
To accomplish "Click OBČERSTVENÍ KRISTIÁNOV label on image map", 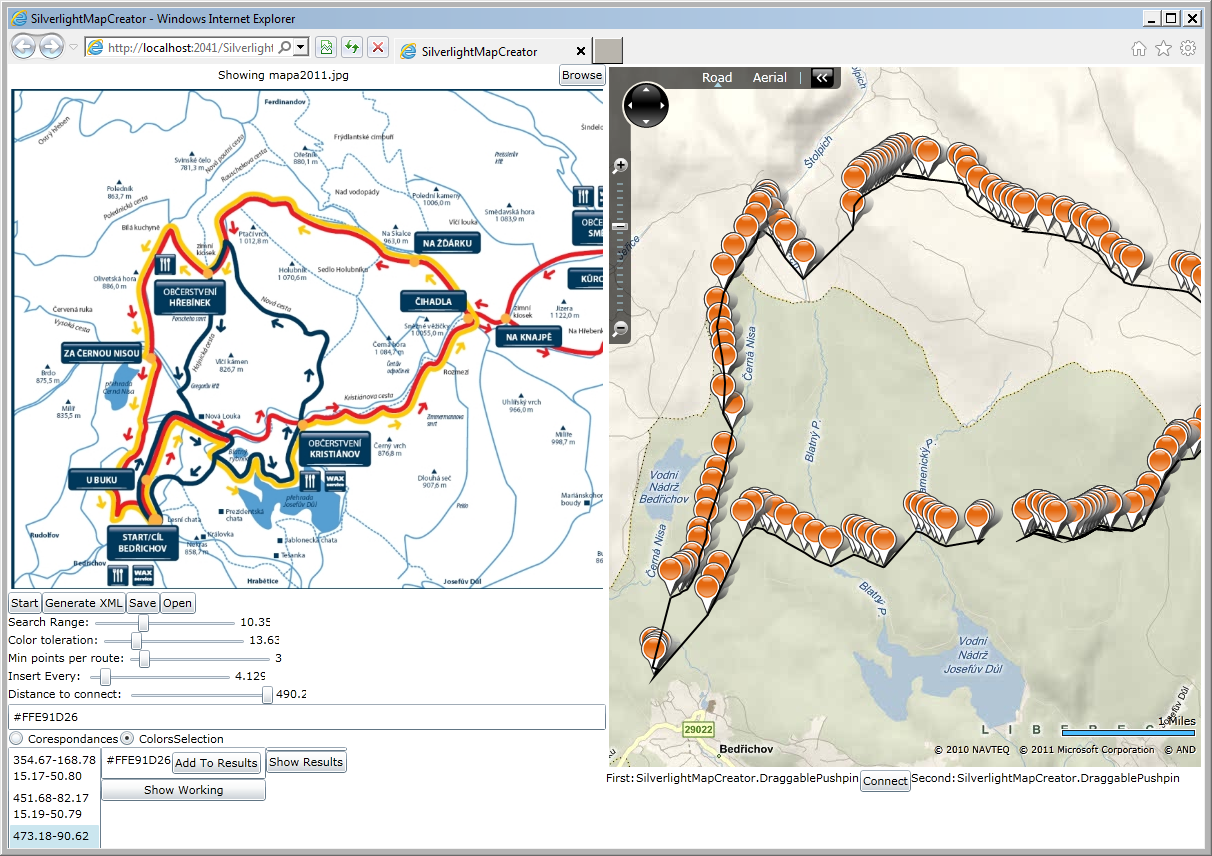I will pyautogui.click(x=335, y=447).
